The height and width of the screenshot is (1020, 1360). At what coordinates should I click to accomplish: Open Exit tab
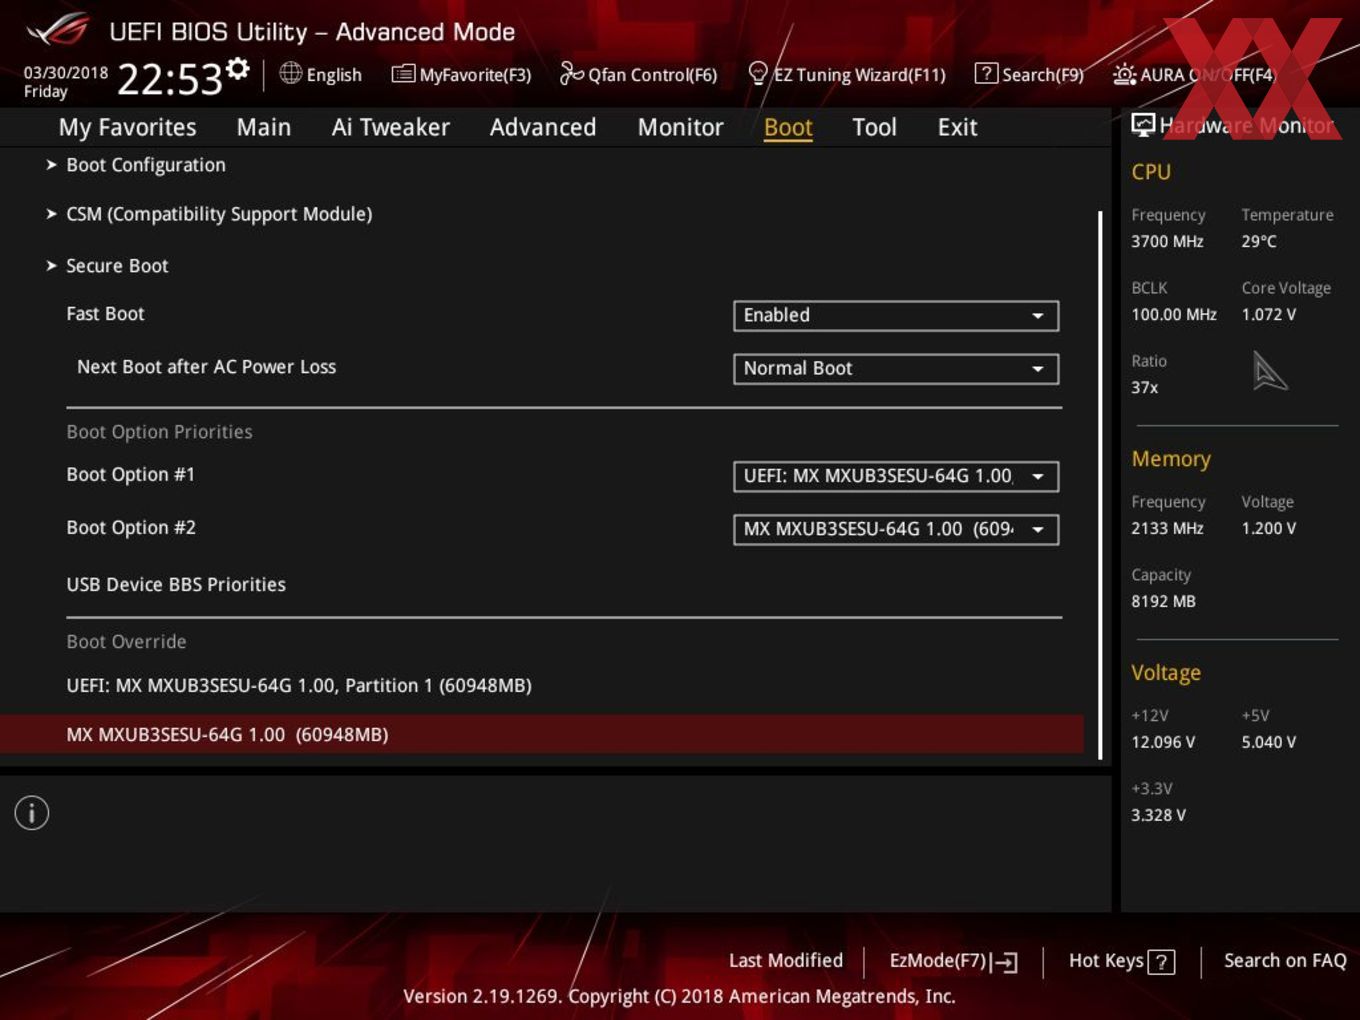pyautogui.click(x=957, y=127)
